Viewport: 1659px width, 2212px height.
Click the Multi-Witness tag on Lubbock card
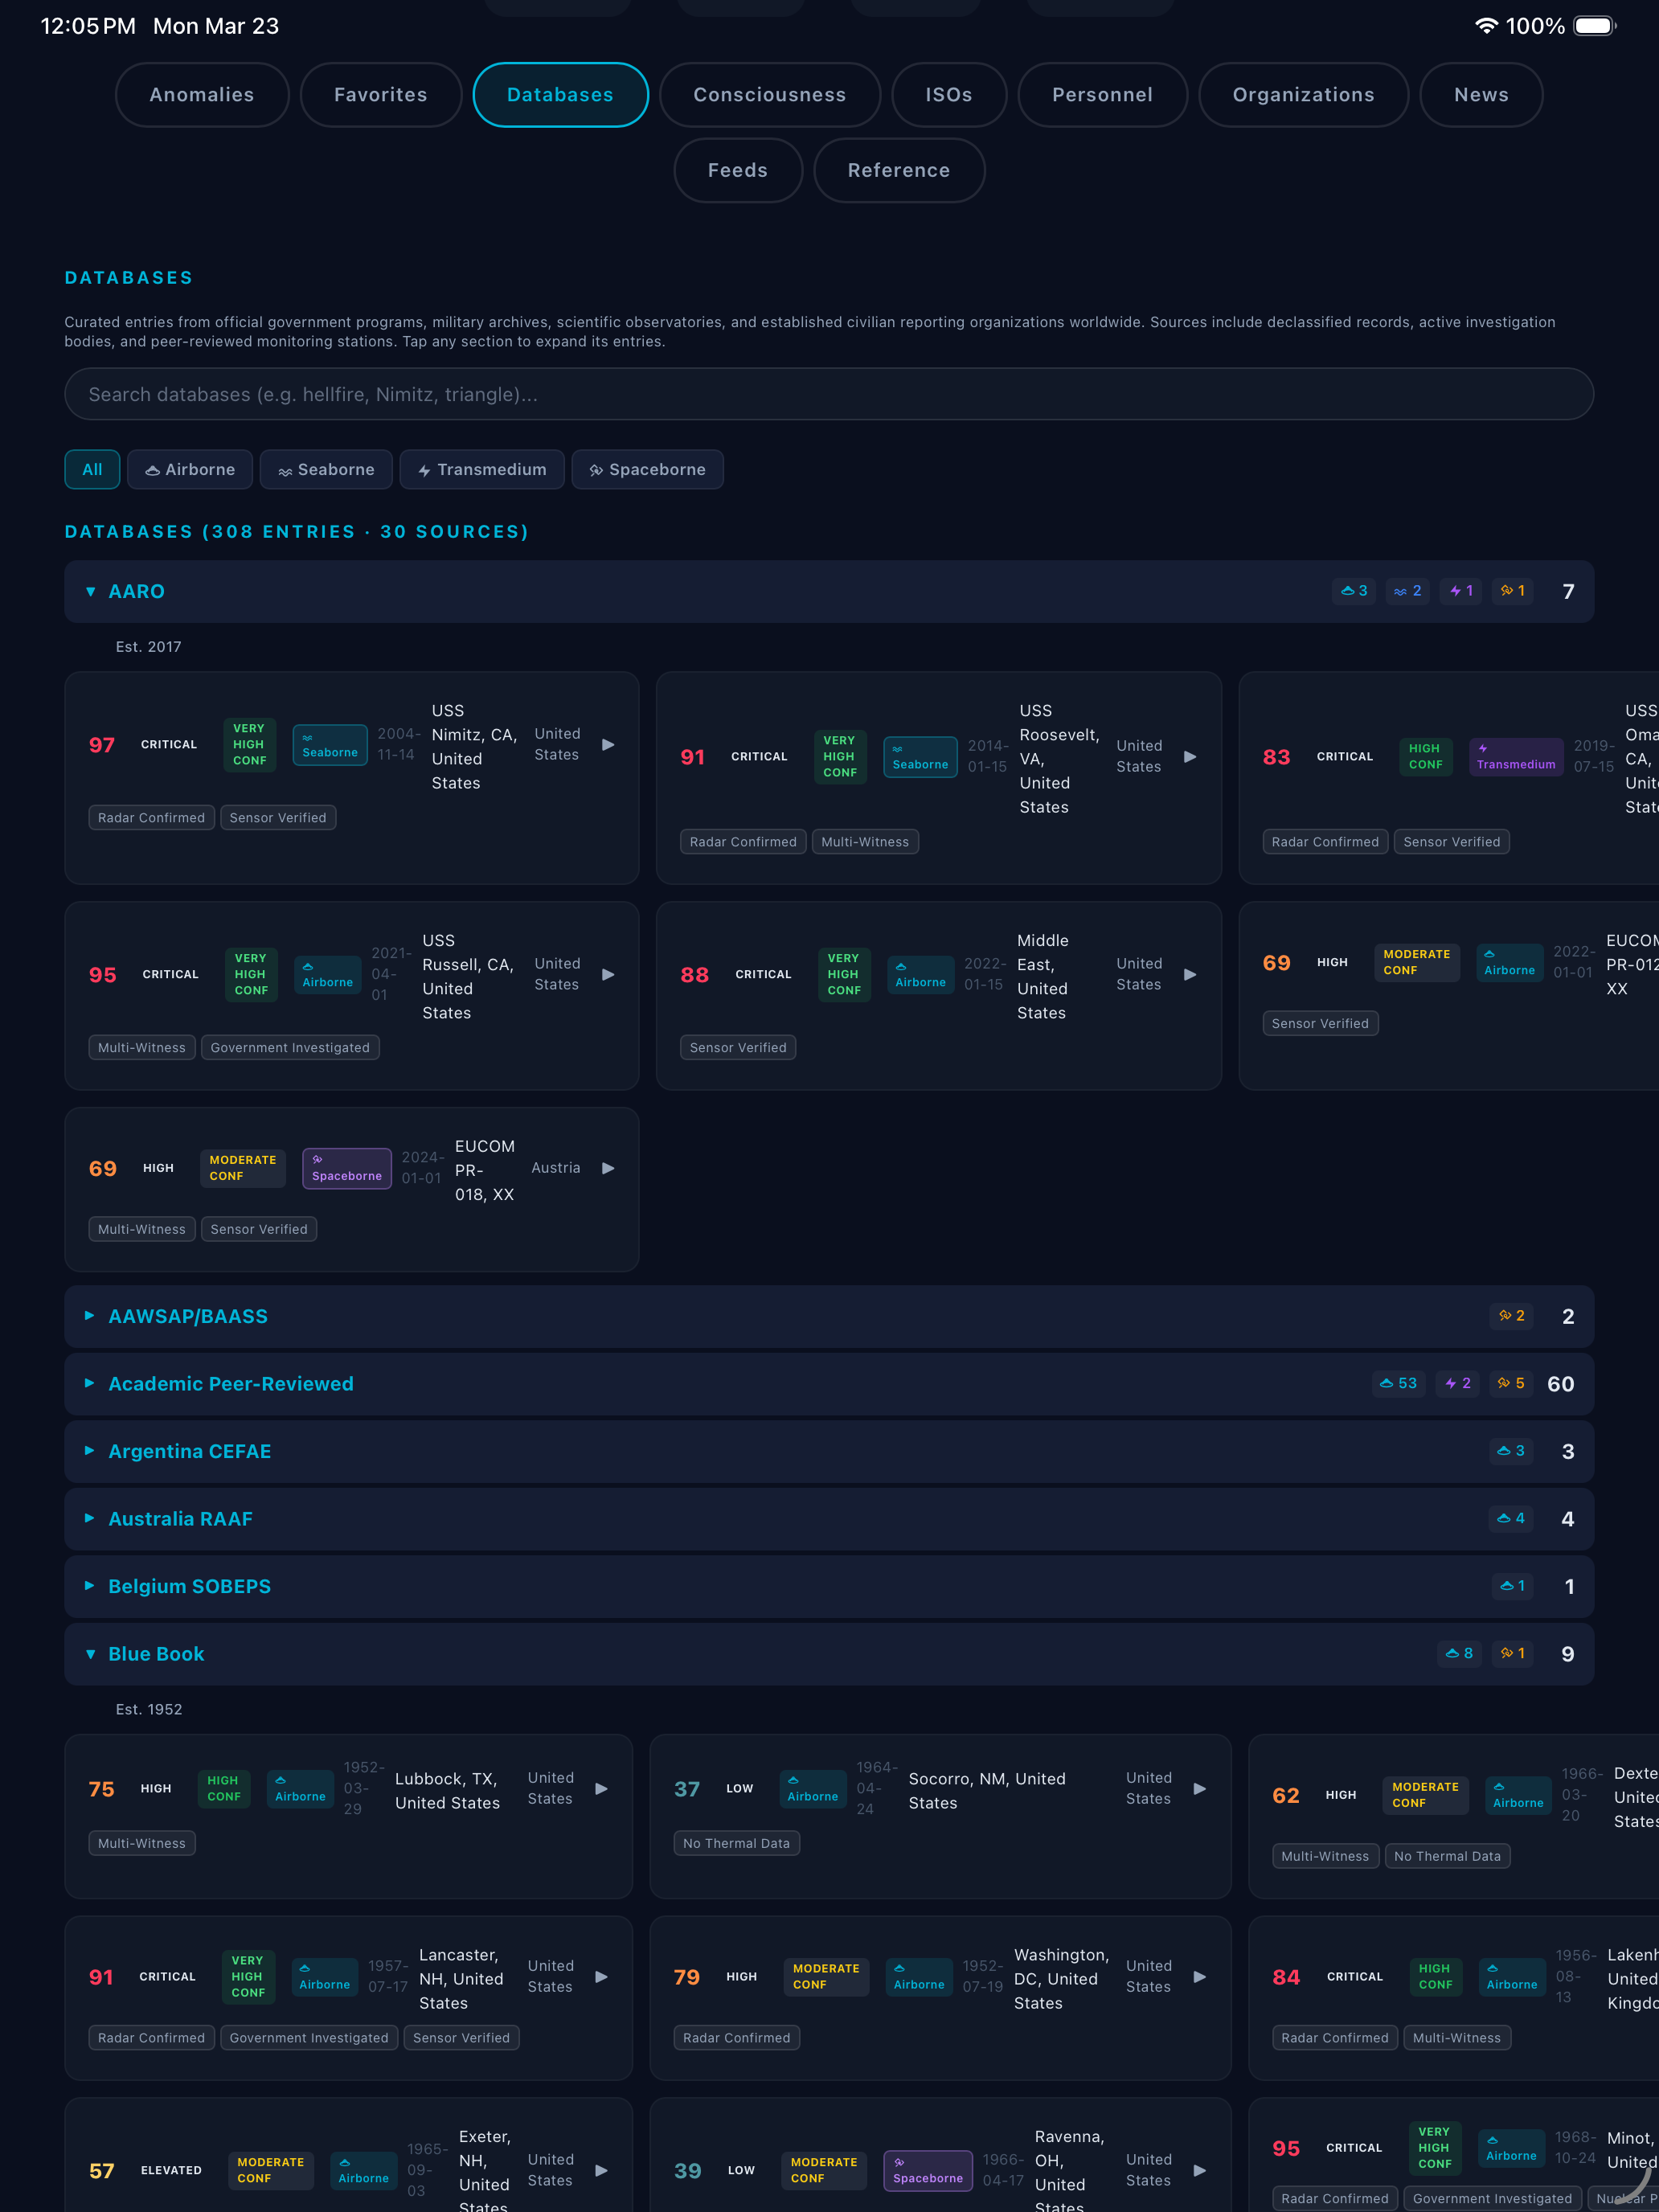click(x=142, y=1843)
